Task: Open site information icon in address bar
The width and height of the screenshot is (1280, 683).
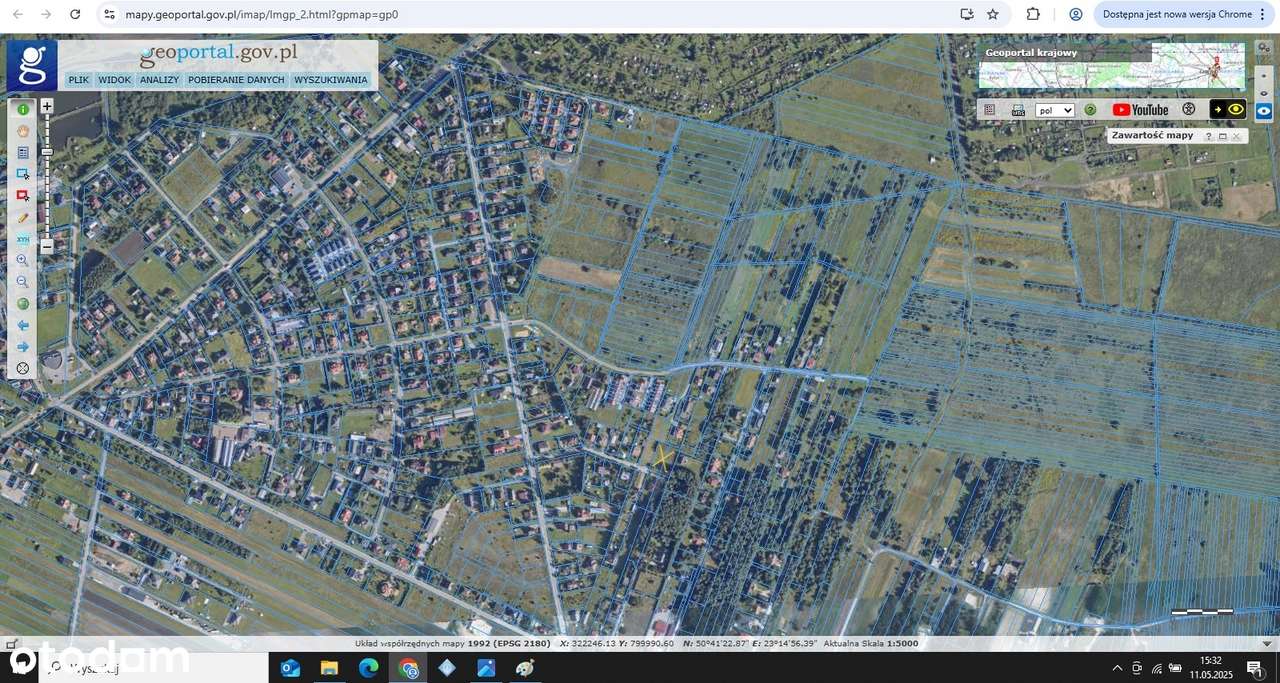Action: click(109, 14)
